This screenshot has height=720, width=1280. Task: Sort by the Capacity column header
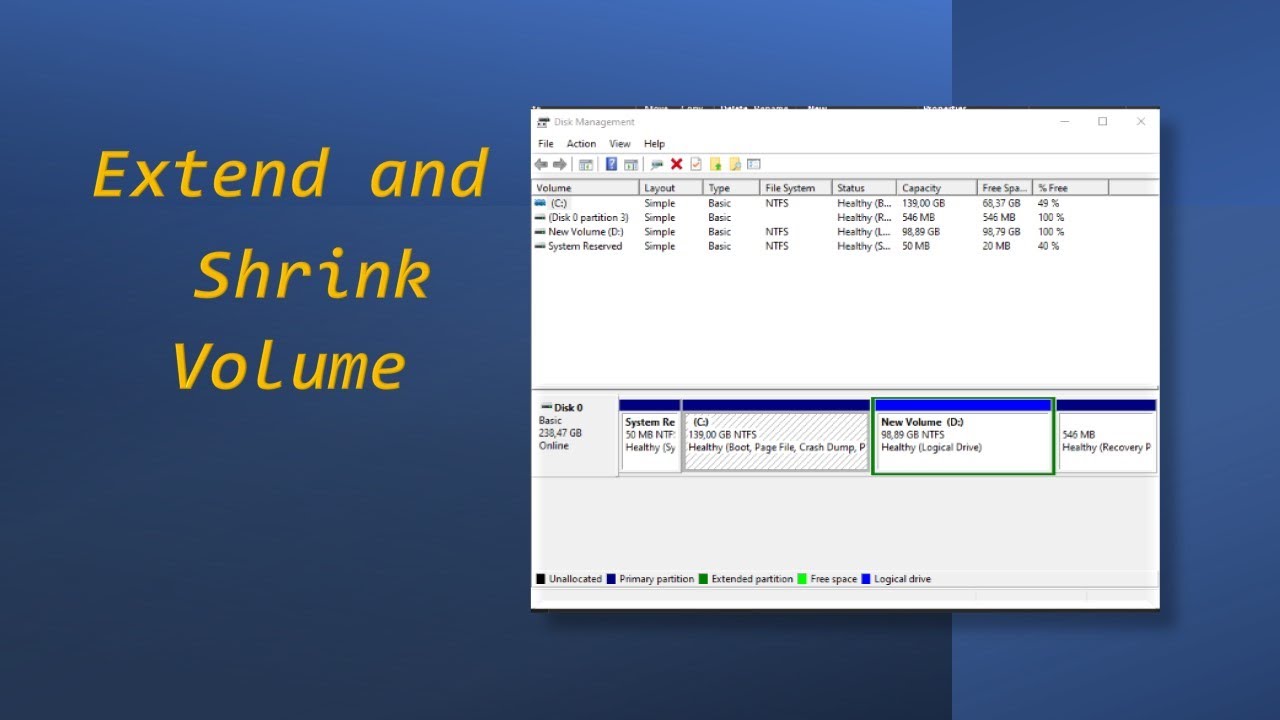click(x=937, y=188)
